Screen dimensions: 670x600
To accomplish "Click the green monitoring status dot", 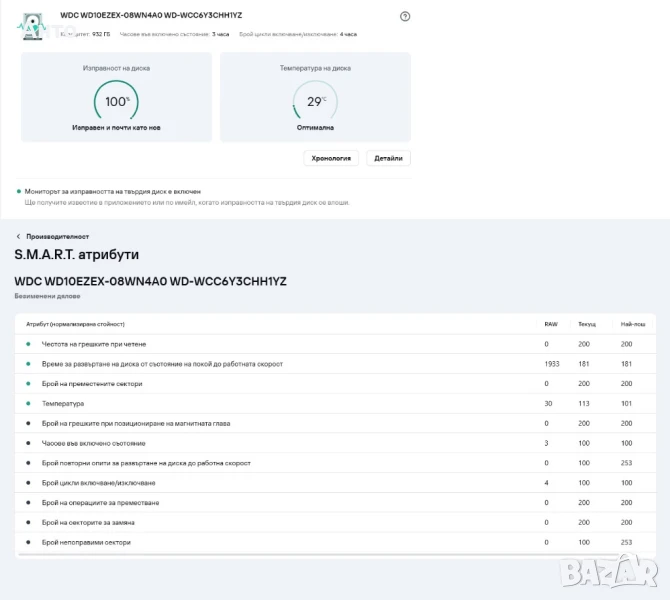I will tap(19, 191).
